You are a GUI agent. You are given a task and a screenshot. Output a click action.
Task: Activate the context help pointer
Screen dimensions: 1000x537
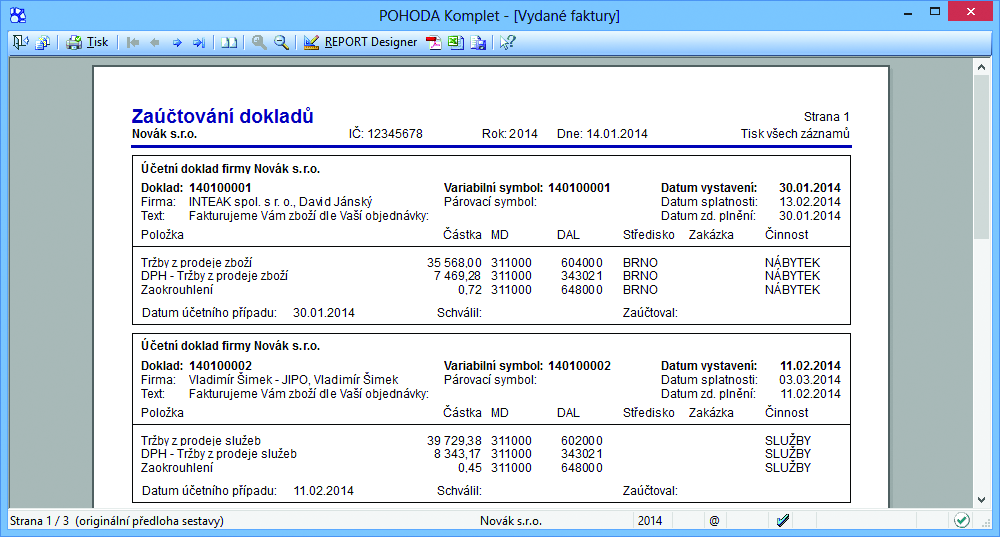coord(507,43)
